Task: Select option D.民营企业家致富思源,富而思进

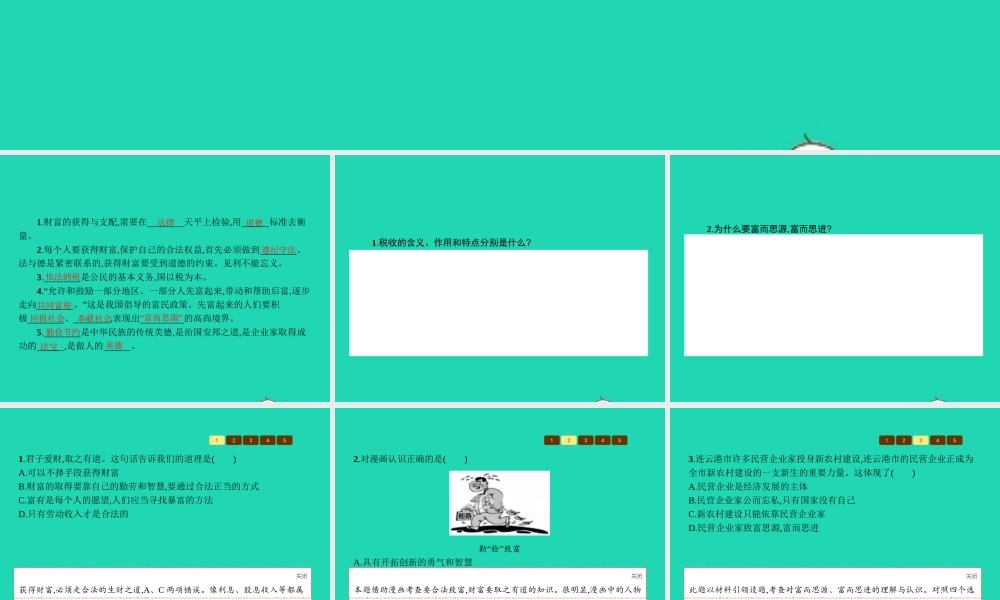Action: click(x=754, y=528)
